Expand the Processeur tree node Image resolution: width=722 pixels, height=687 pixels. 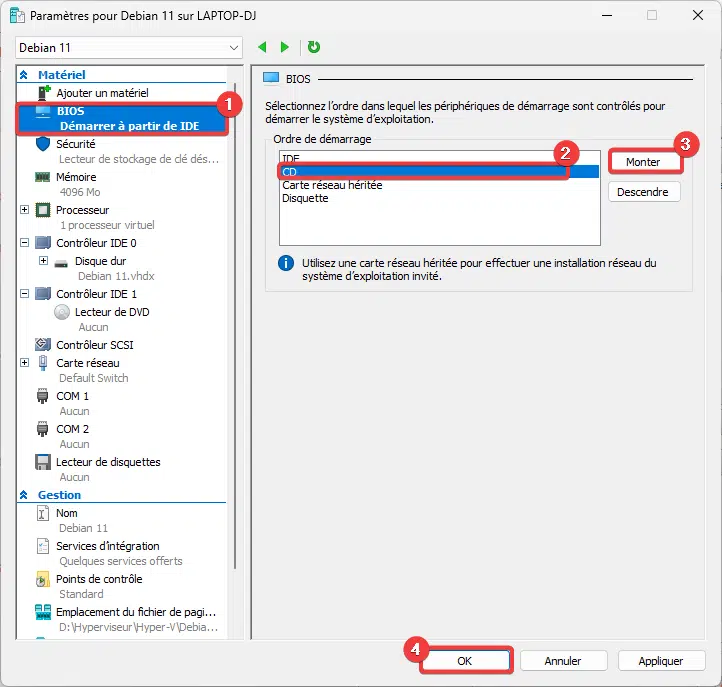pyautogui.click(x=25, y=210)
